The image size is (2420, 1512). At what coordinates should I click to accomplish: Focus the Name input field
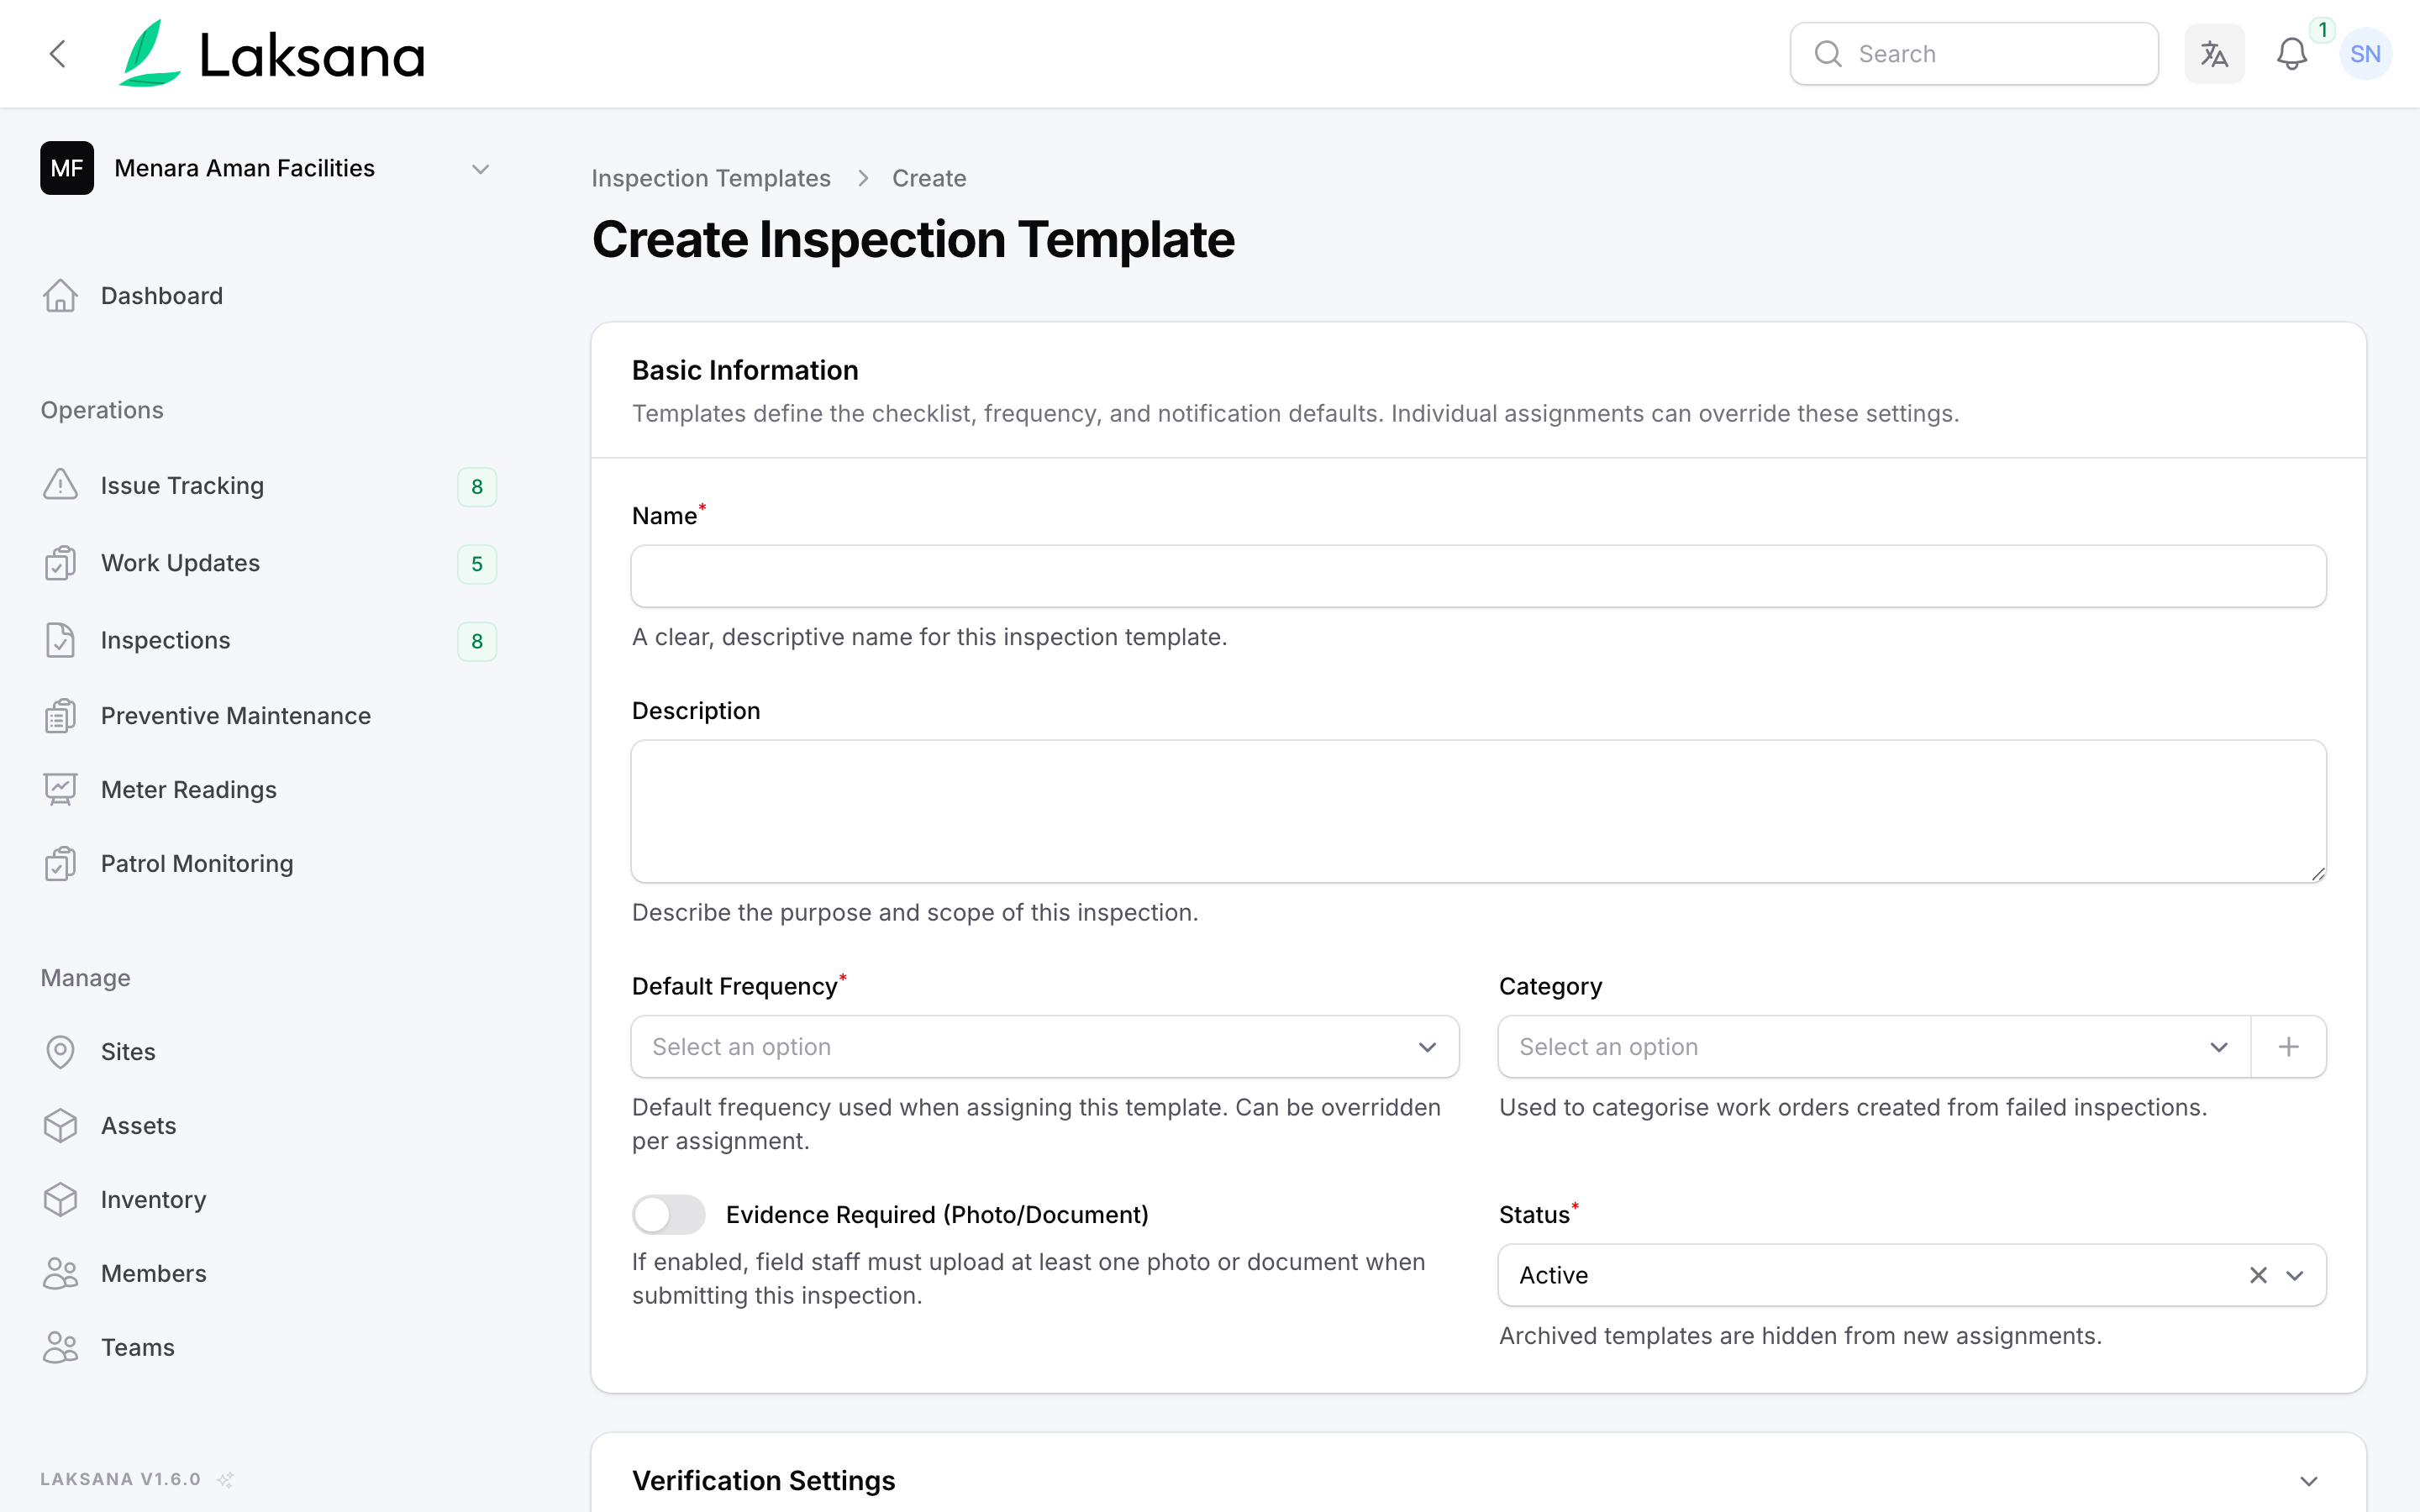coord(1478,576)
